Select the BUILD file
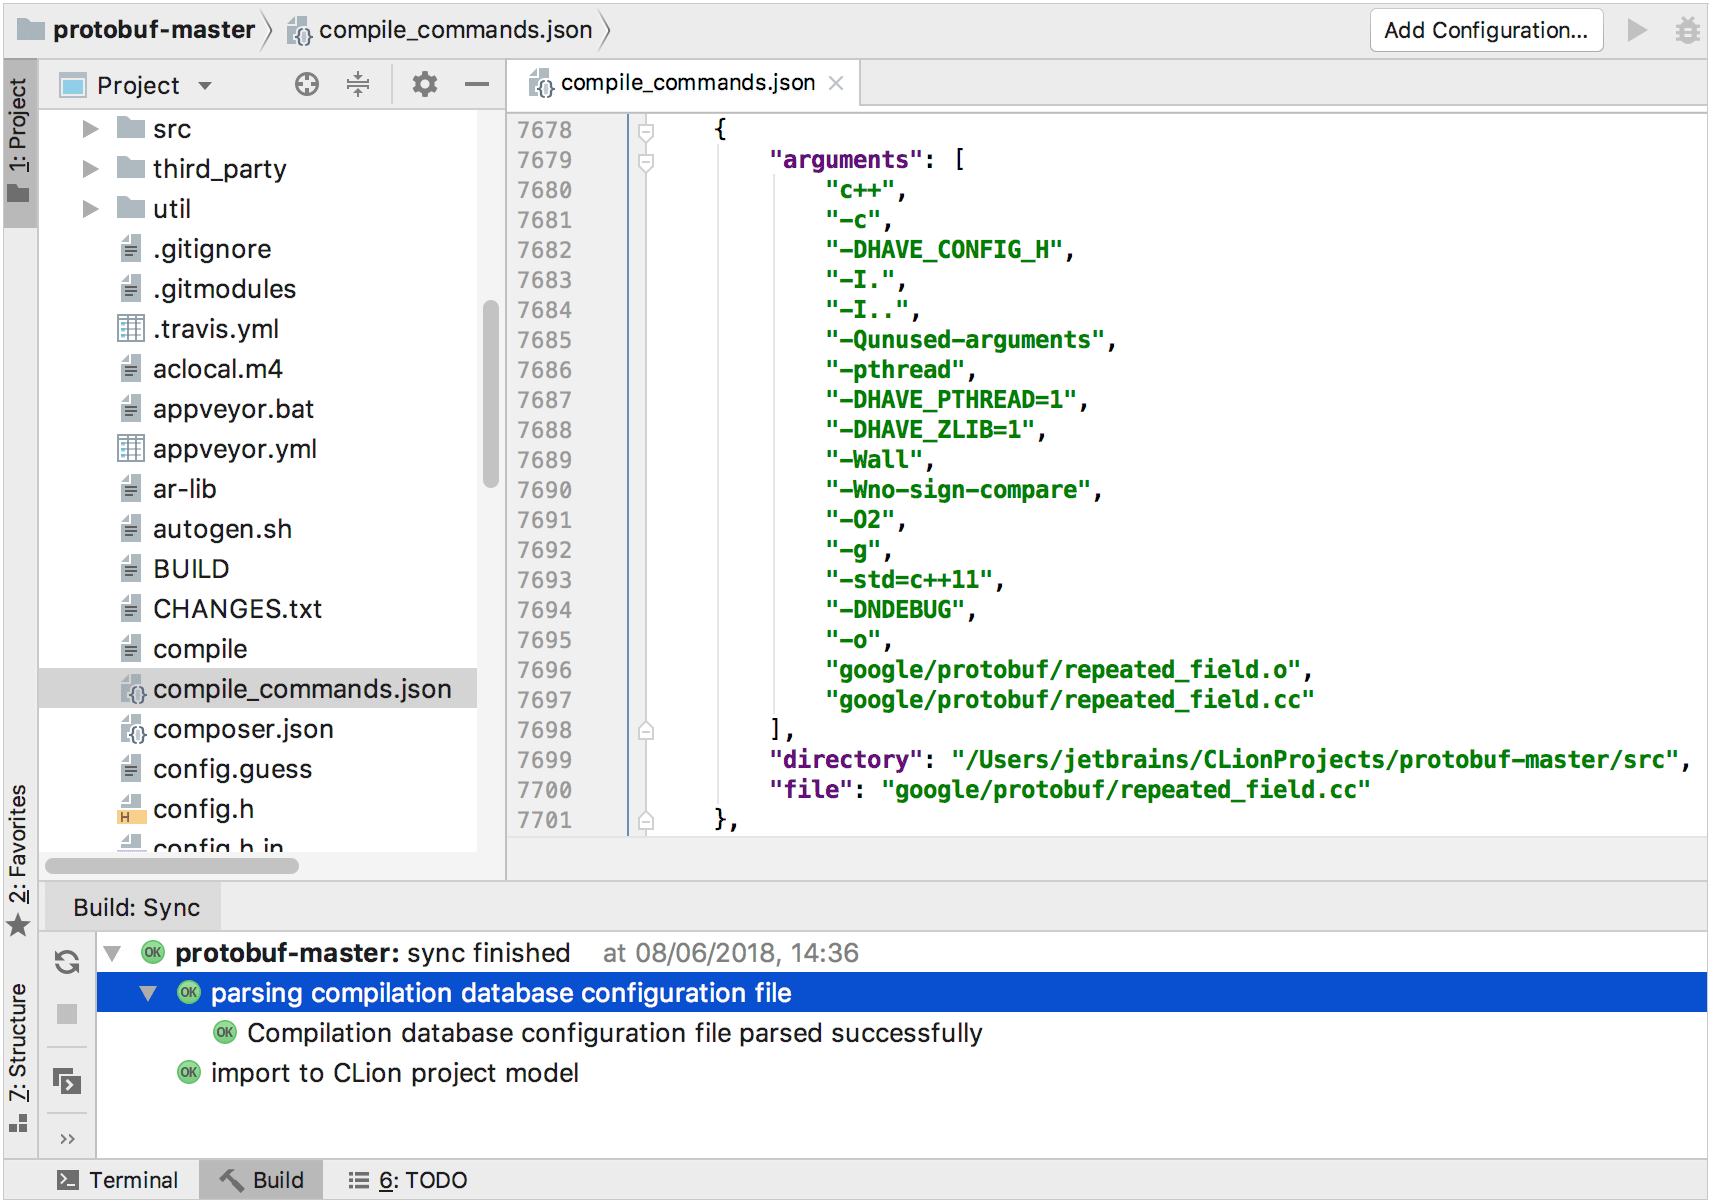The image size is (1711, 1204). click(191, 569)
